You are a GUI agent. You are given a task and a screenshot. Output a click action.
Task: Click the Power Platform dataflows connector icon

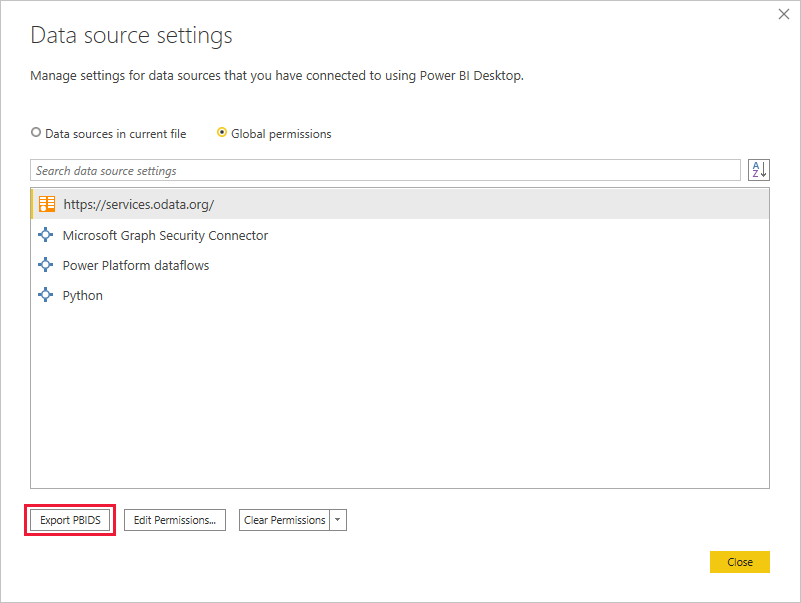pyautogui.click(x=45, y=265)
